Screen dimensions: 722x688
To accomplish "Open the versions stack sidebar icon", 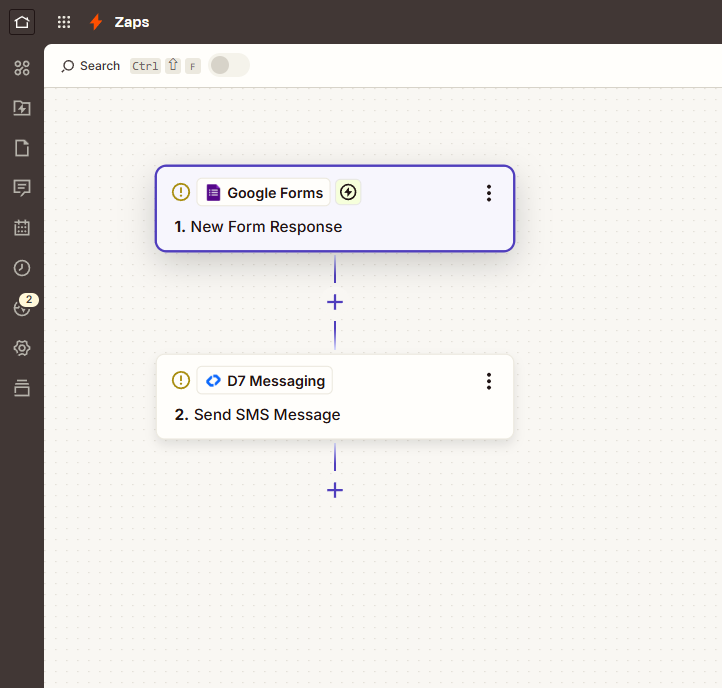I will 22,388.
